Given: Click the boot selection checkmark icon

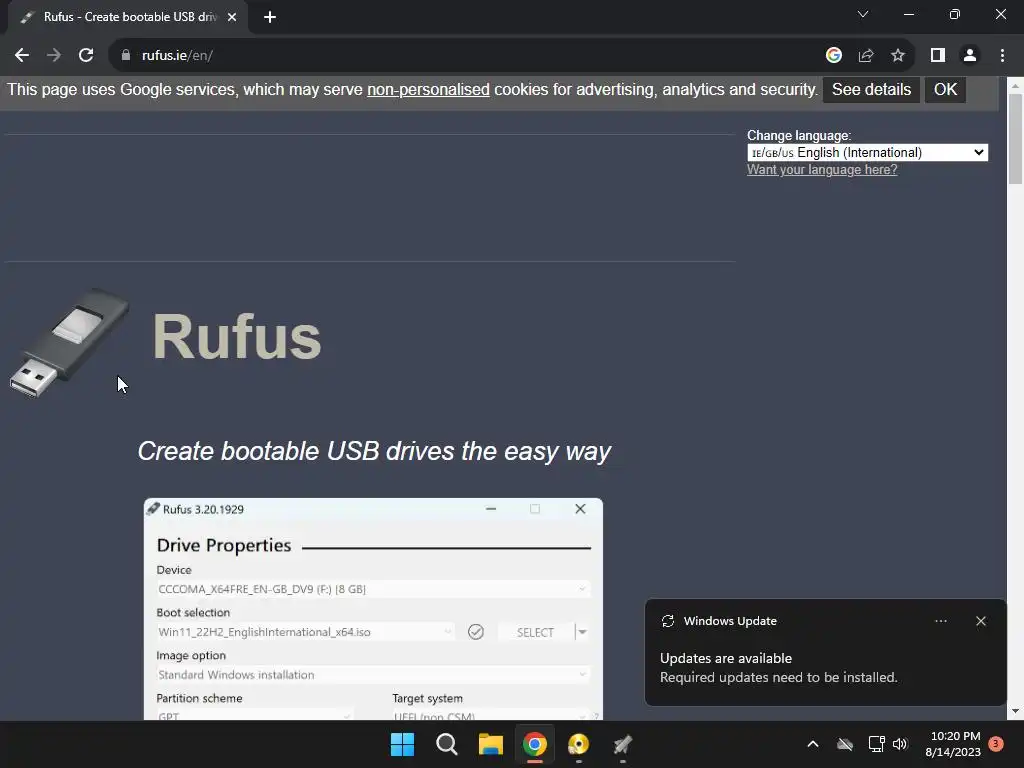Looking at the screenshot, I should [x=475, y=632].
